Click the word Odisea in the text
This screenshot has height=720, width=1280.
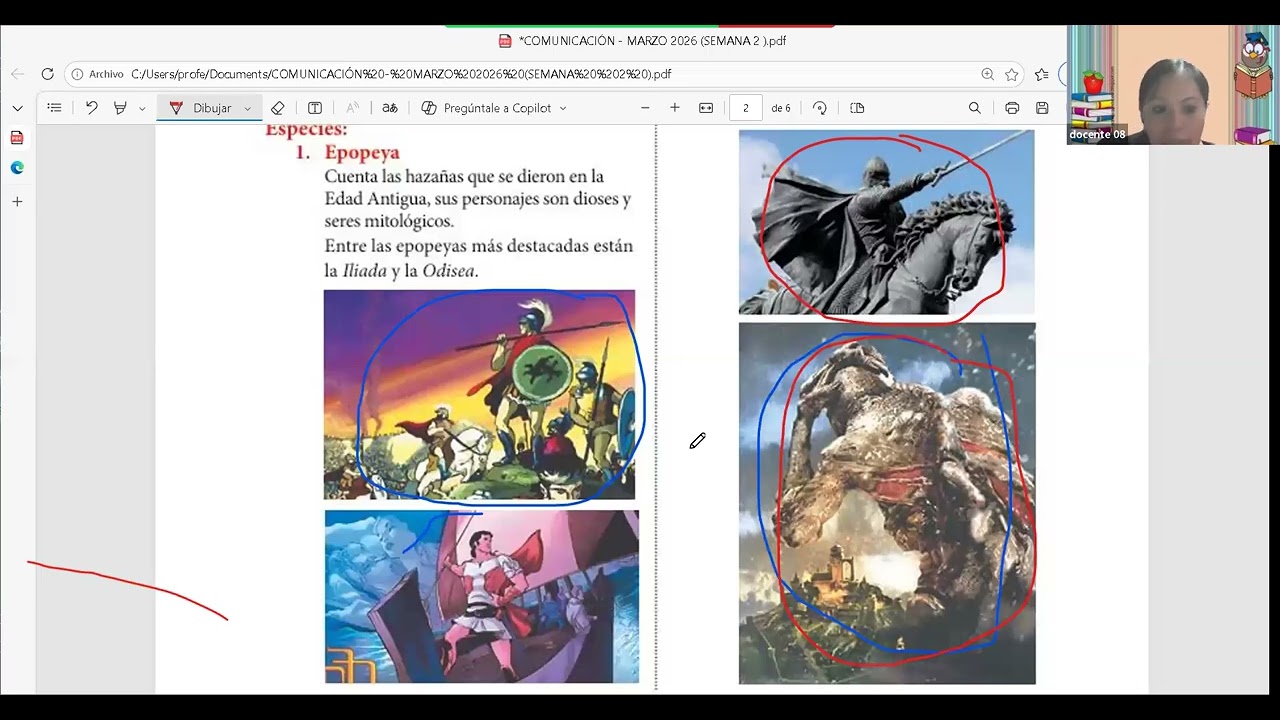[x=447, y=271]
